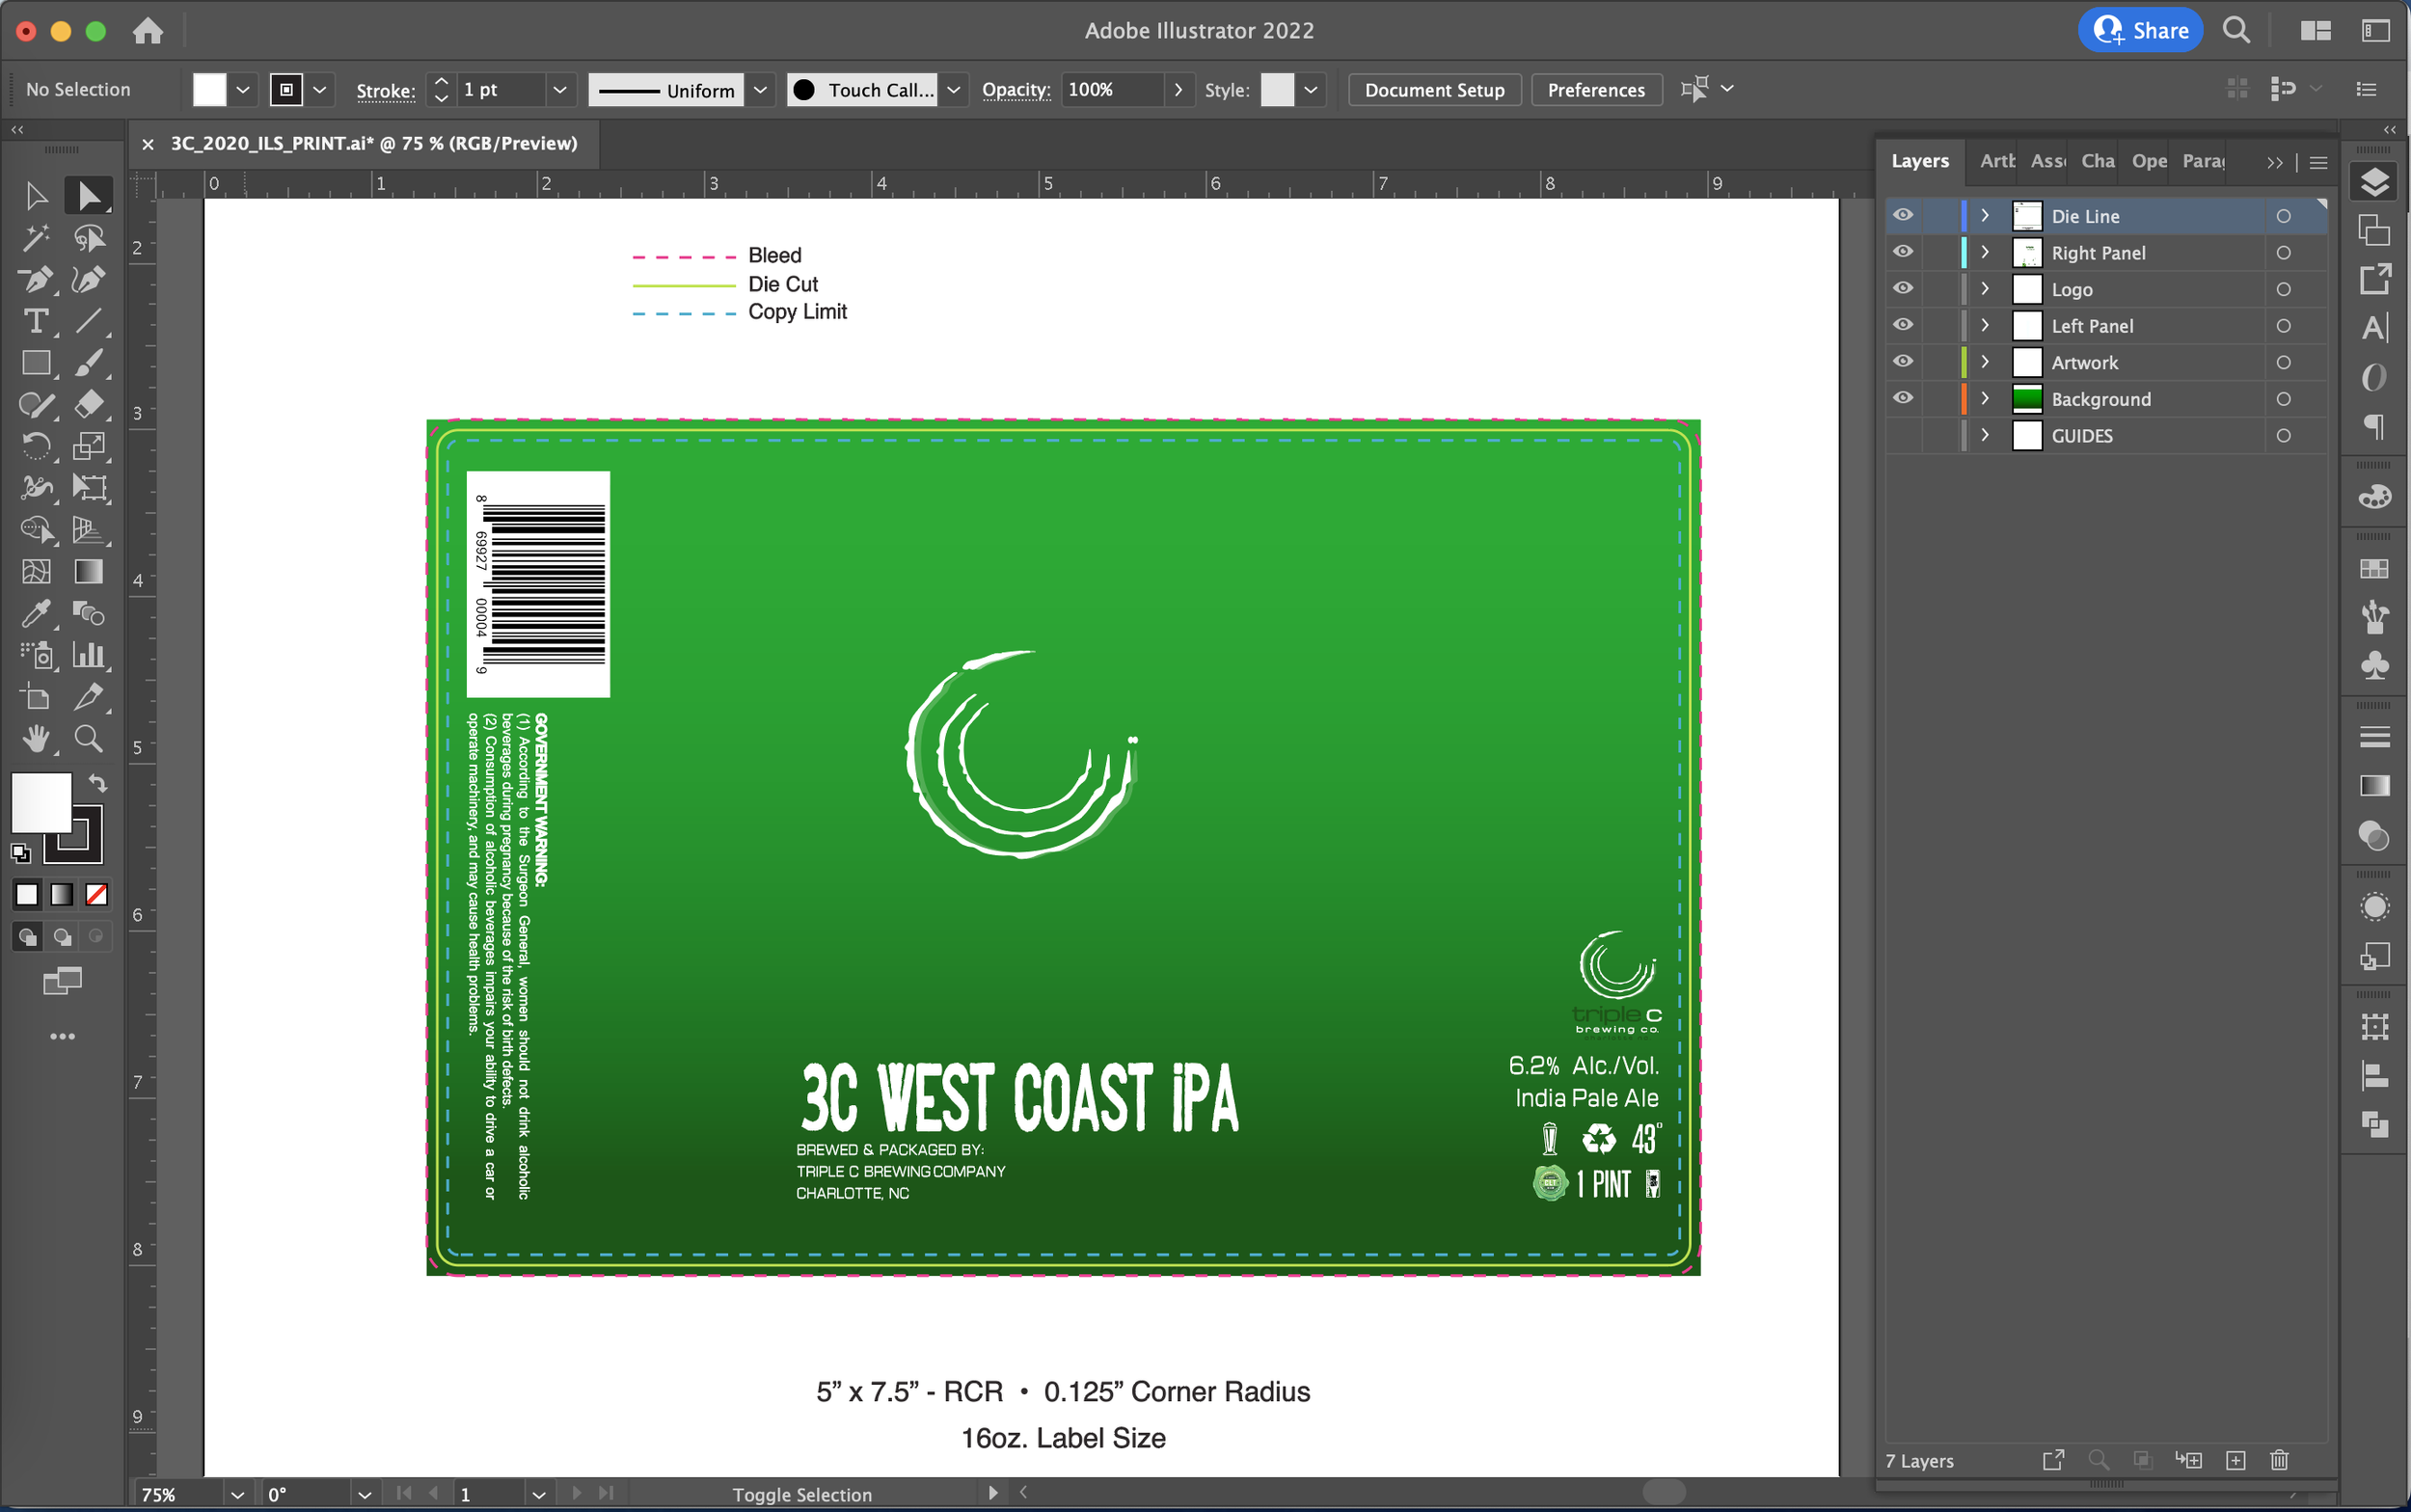Select the Magic Wand tool
The height and width of the screenshot is (1512, 2411).
coord(36,238)
